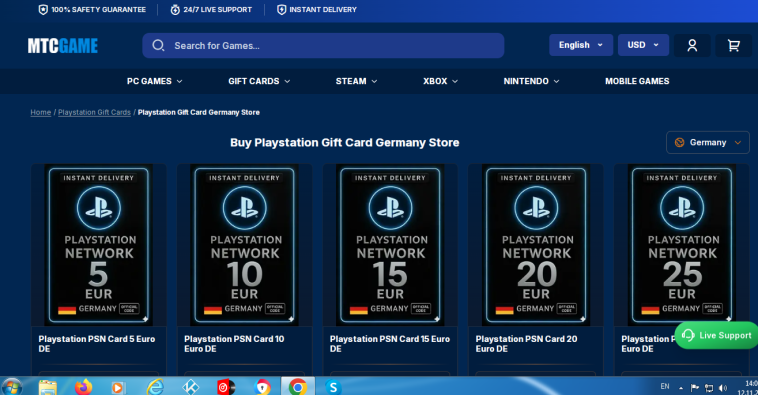Open the Germany region dropdown
758x395 pixels.
click(x=708, y=142)
